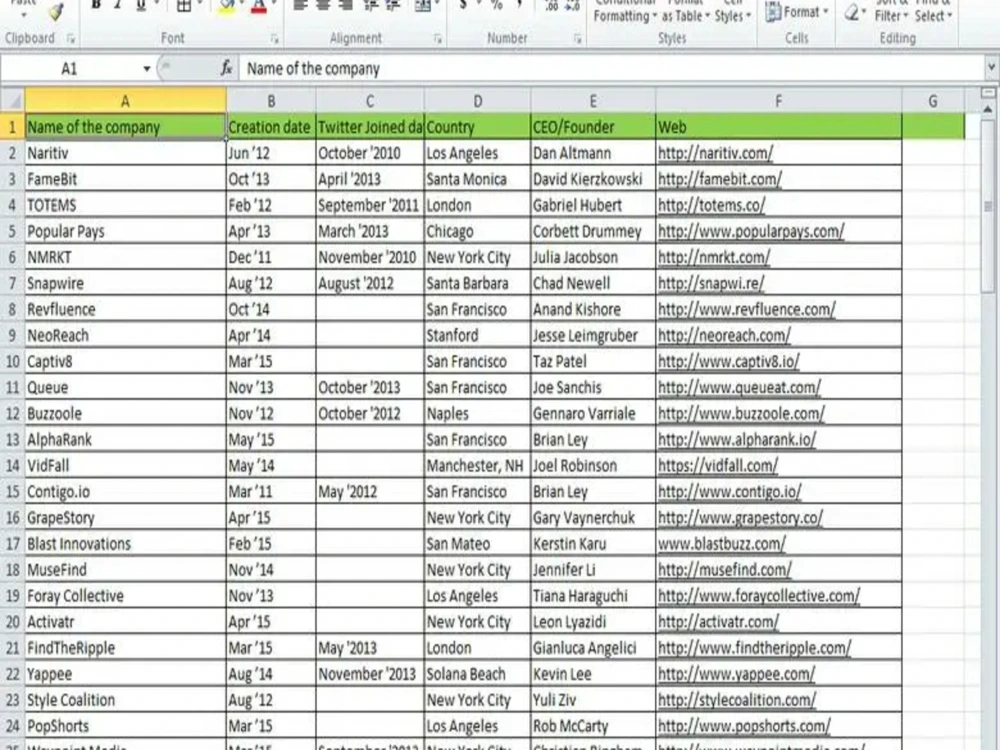Select the 'Creation date' header cell
This screenshot has height=750, width=1000.
tap(271, 127)
